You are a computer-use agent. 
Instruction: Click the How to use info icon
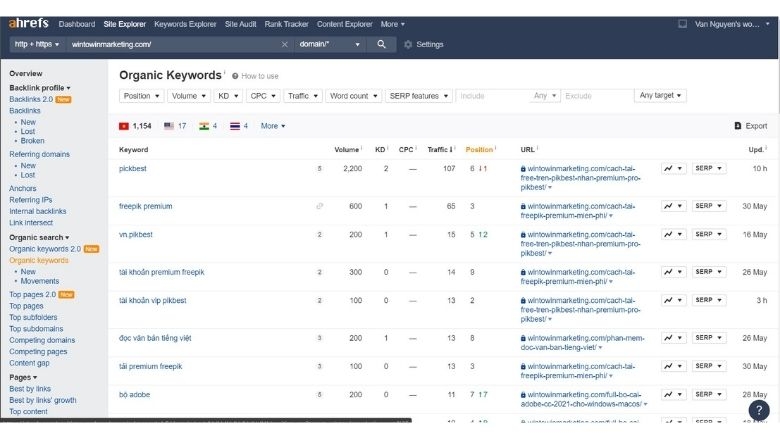coord(235,76)
